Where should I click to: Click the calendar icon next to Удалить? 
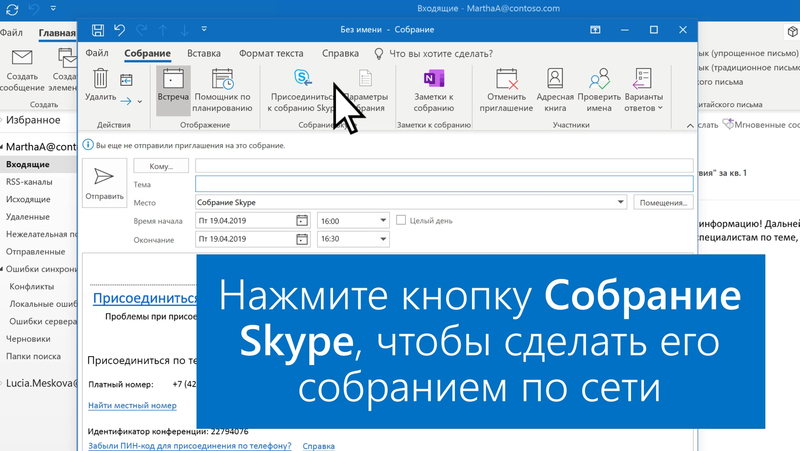(x=126, y=80)
